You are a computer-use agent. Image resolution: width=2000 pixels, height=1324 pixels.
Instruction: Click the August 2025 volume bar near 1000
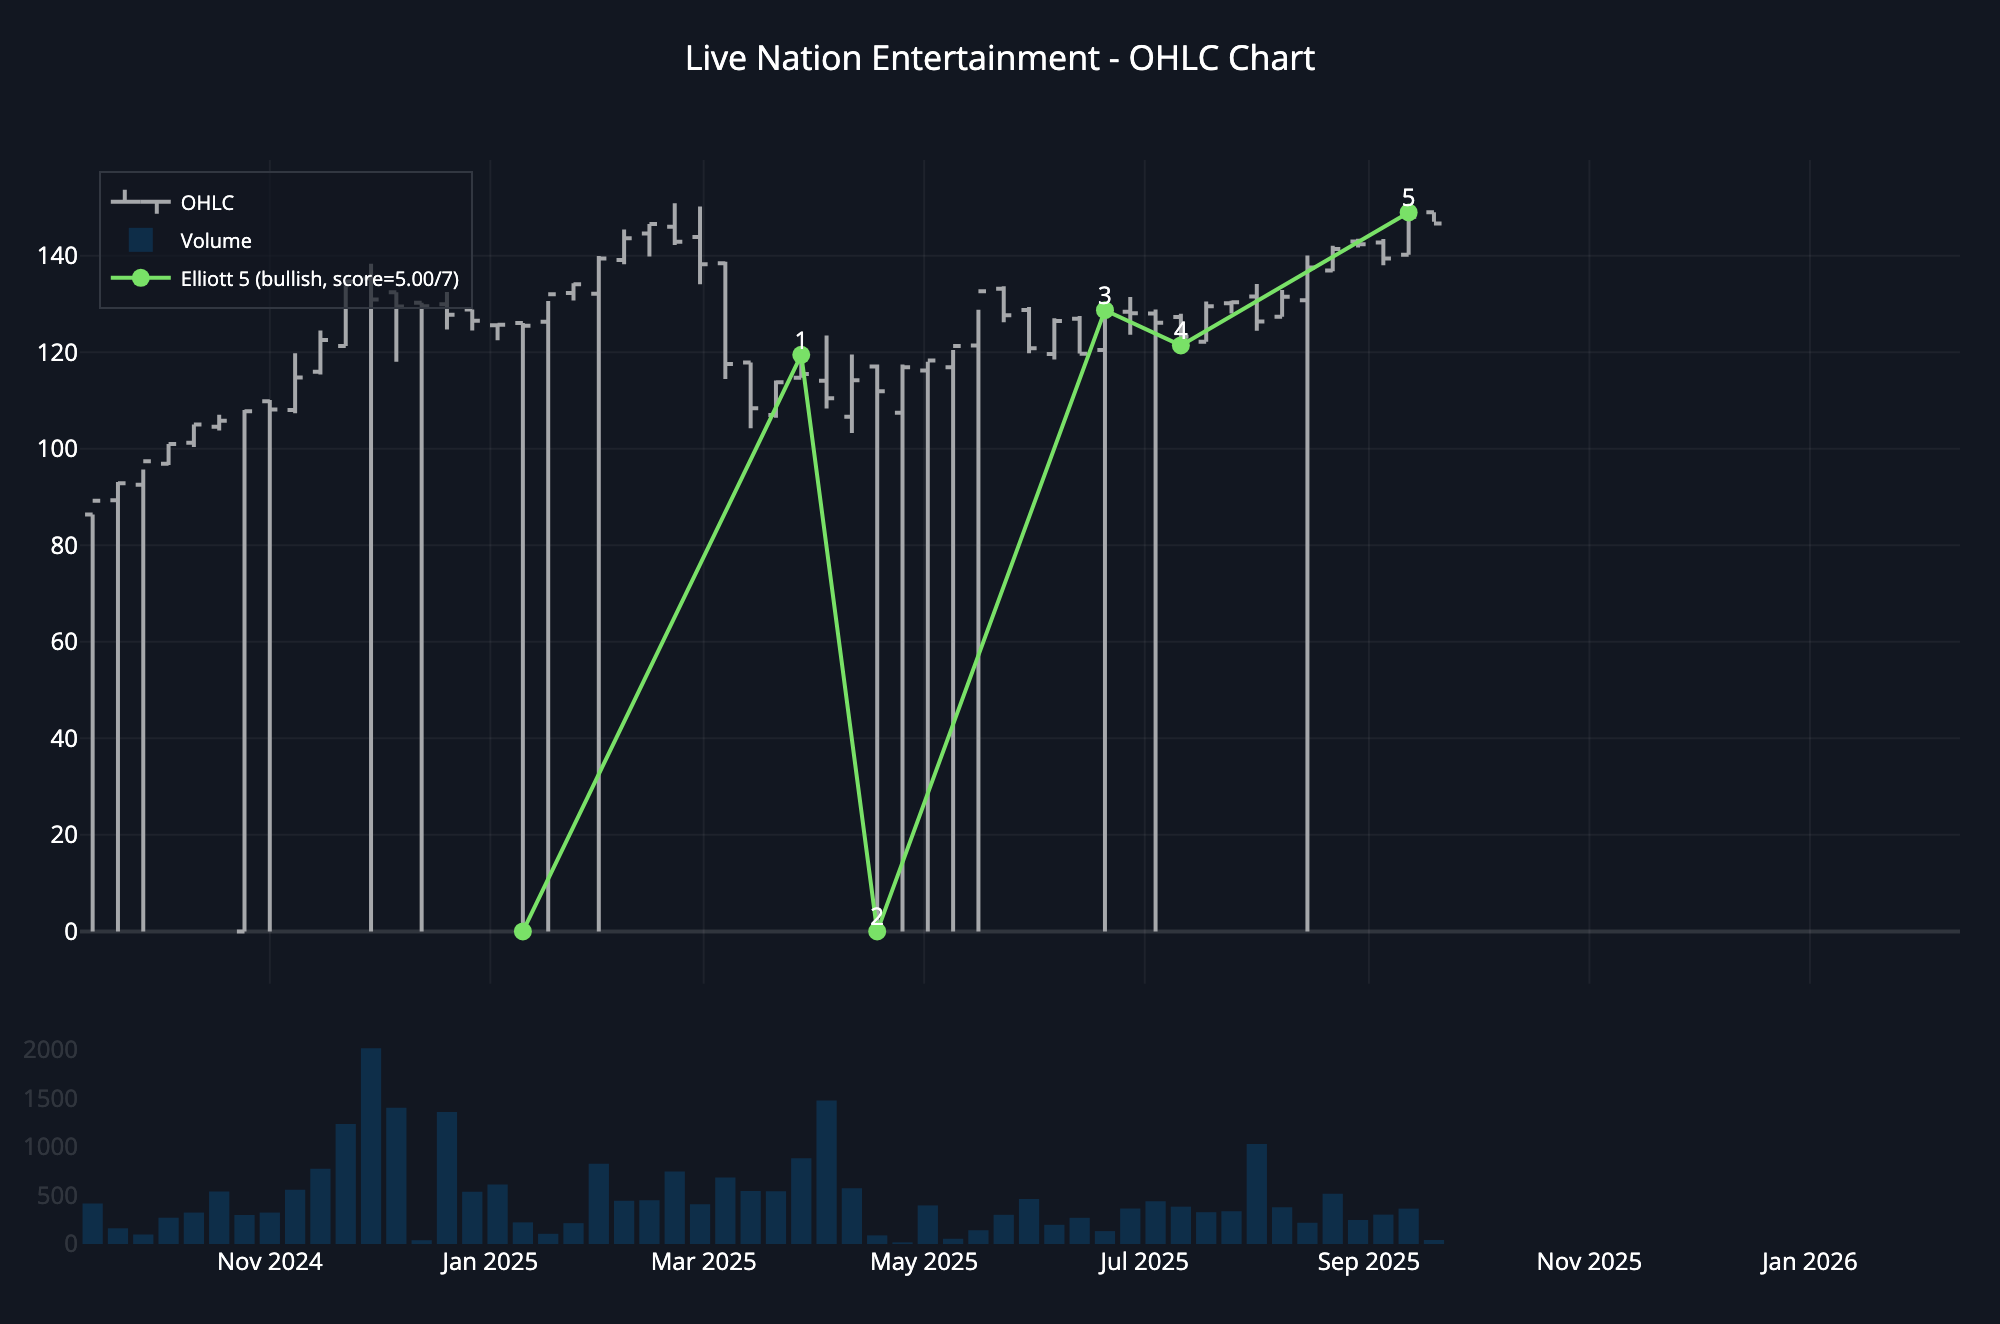[1257, 1193]
